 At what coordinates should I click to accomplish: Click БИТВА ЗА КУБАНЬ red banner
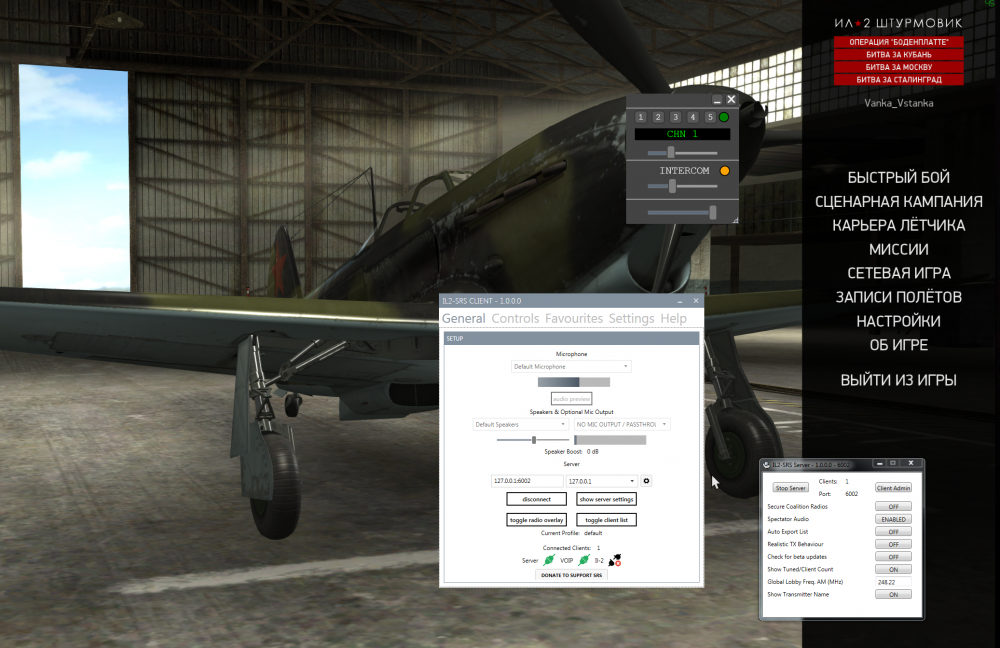click(x=899, y=55)
